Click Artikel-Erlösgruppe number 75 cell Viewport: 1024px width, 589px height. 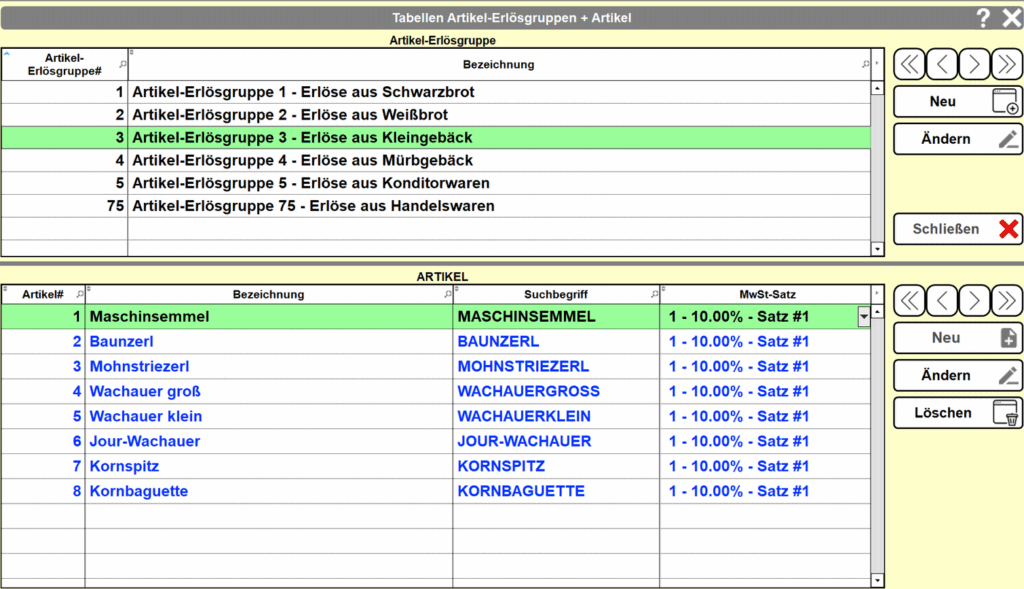[x=64, y=206]
